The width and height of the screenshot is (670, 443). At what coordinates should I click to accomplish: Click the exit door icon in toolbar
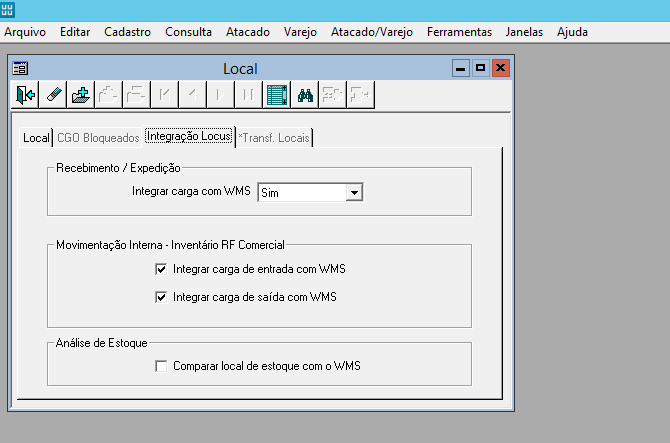26,95
